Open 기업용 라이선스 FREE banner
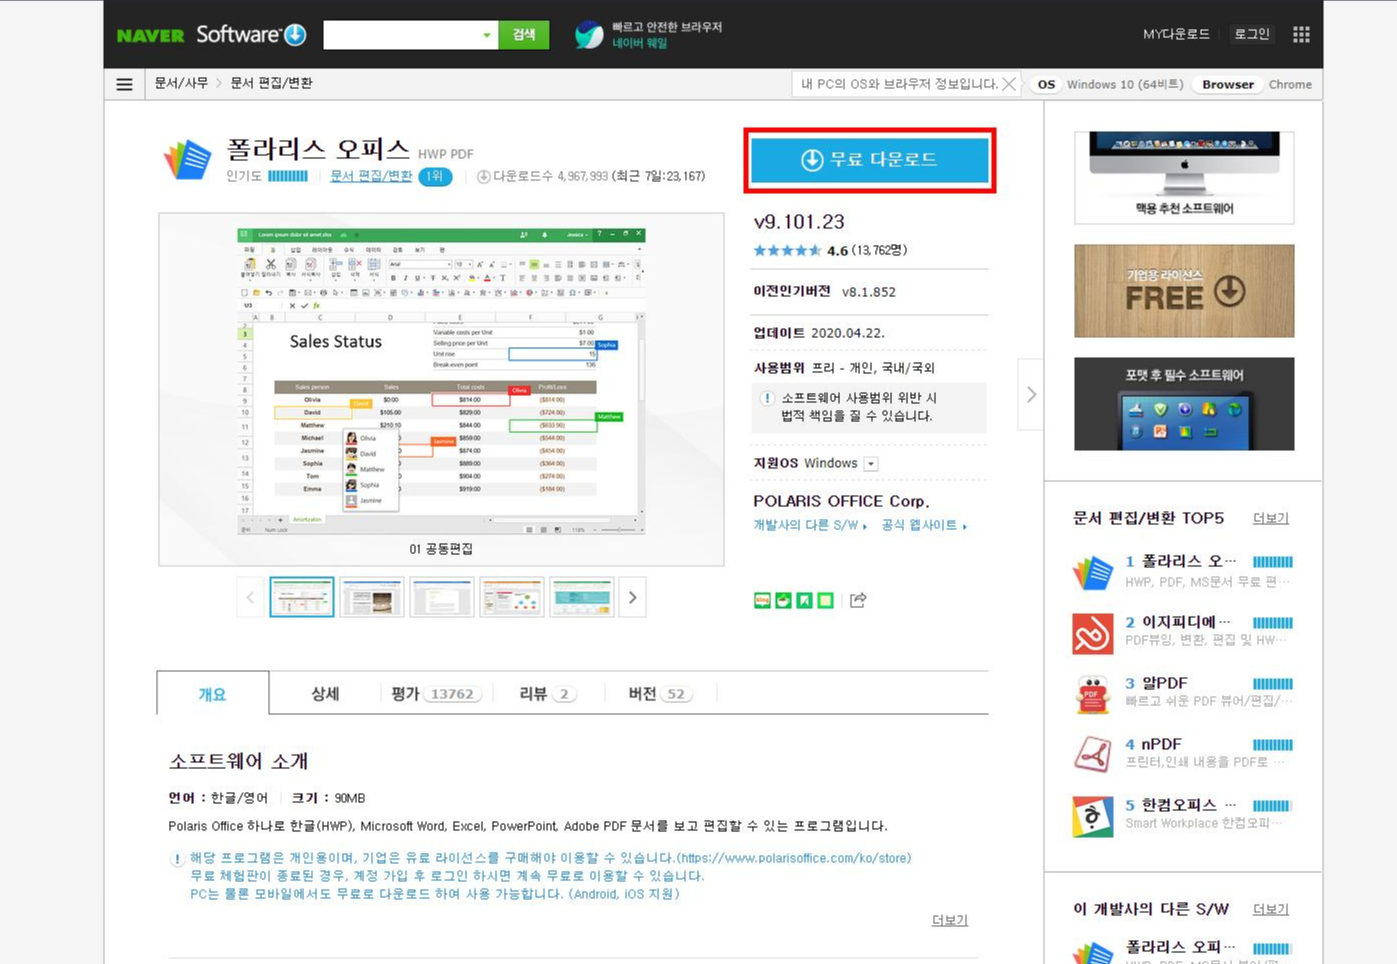This screenshot has height=964, width=1397. click(1184, 291)
